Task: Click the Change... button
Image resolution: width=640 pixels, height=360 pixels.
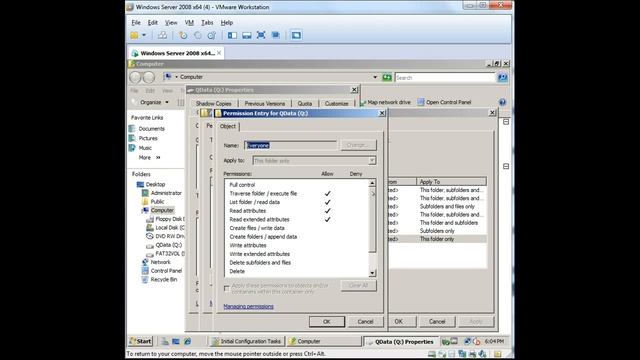Action: (x=358, y=145)
